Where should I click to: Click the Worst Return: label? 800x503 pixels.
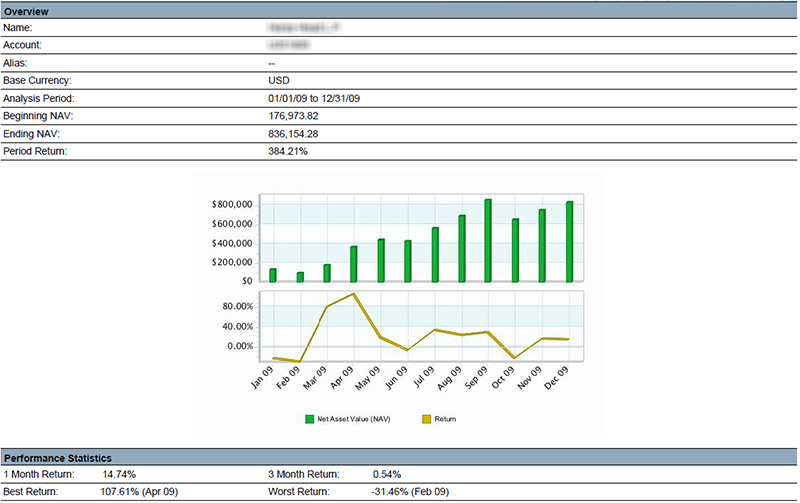pyautogui.click(x=299, y=492)
